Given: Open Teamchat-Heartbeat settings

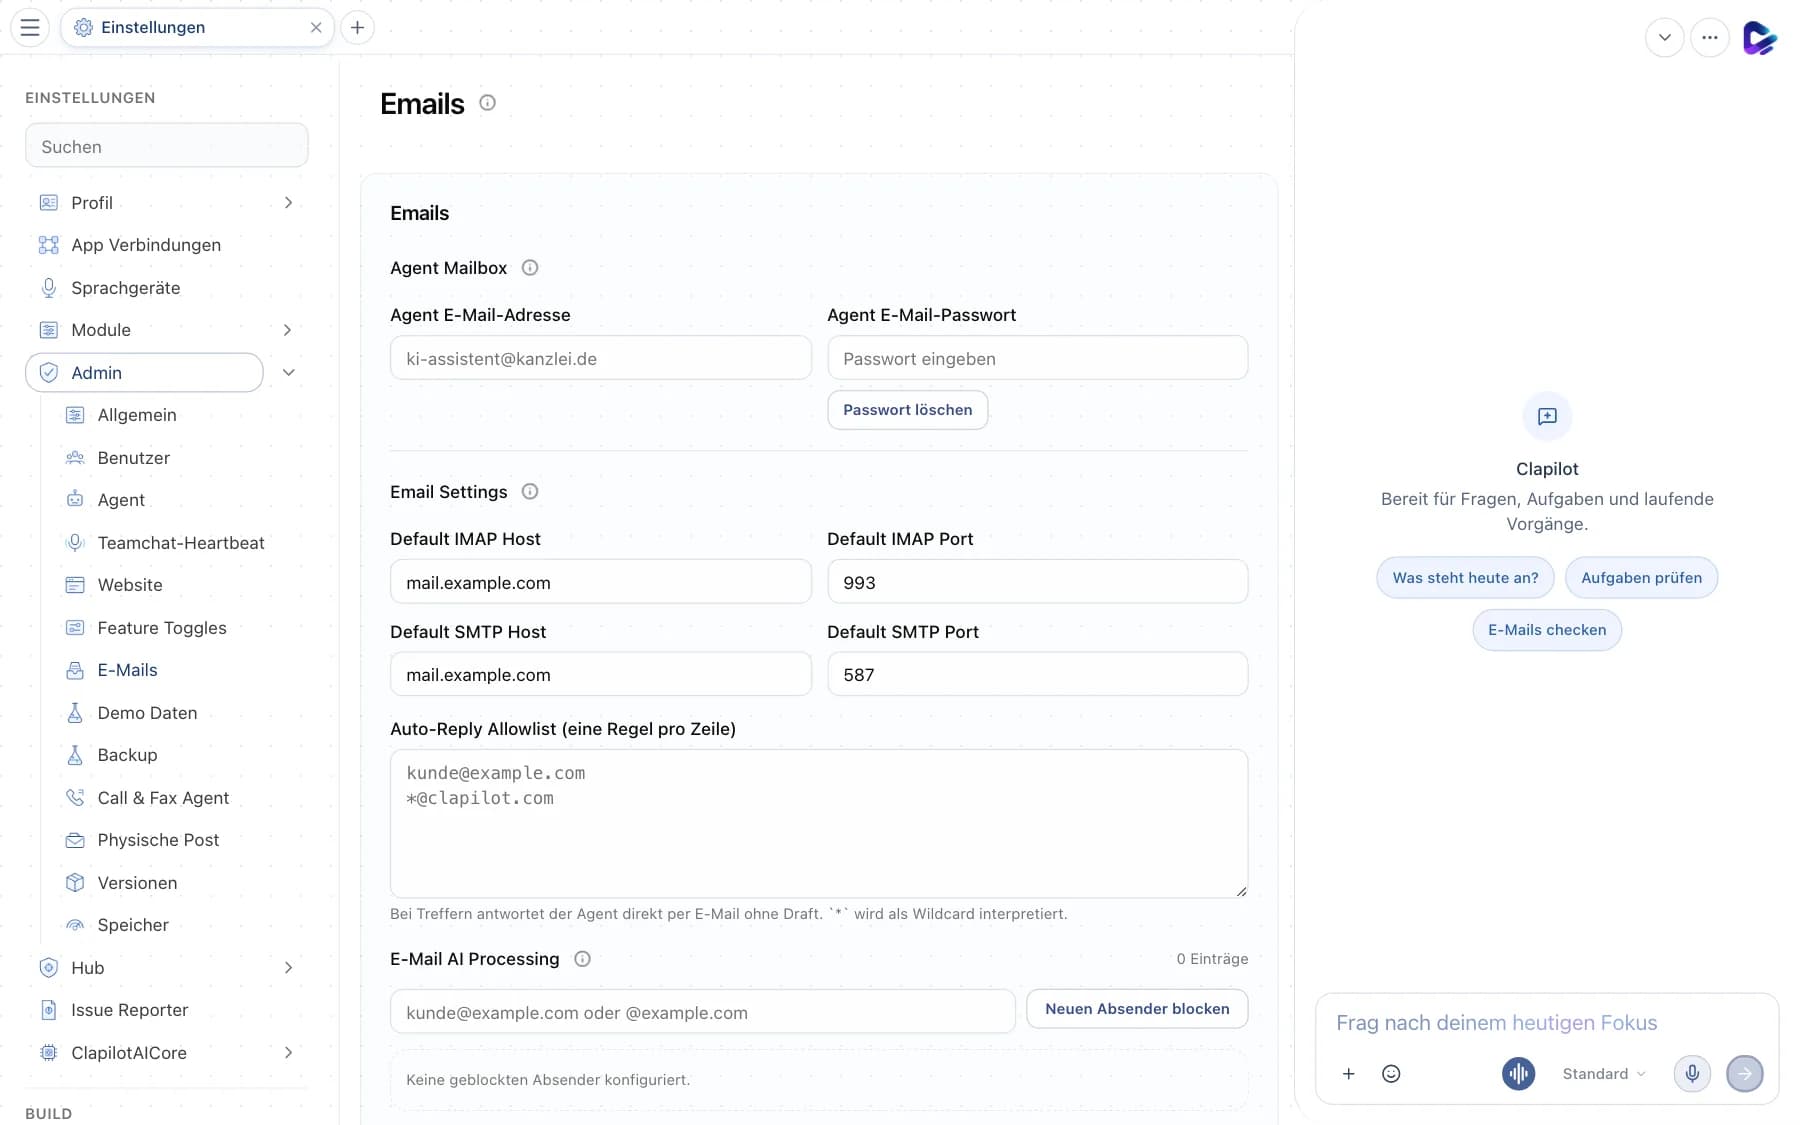Looking at the screenshot, I should tap(180, 542).
